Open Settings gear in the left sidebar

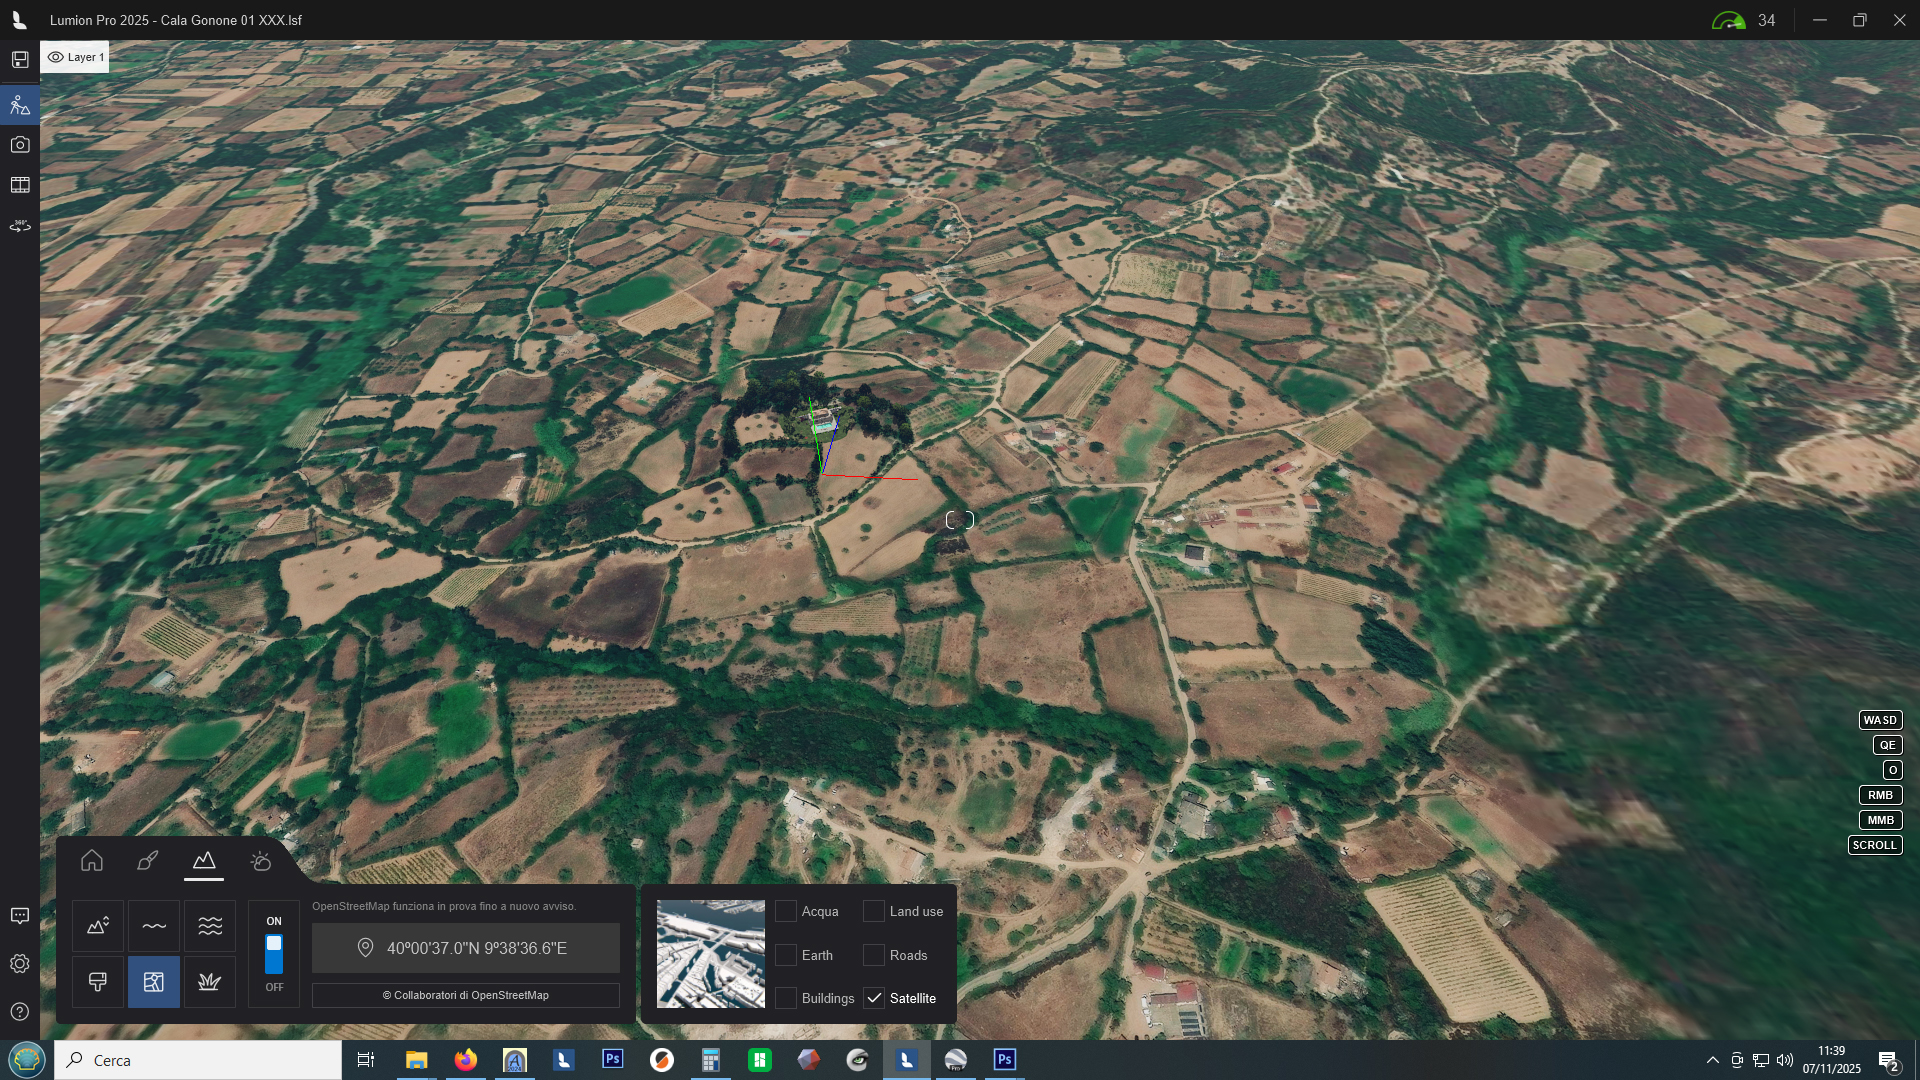coord(20,964)
